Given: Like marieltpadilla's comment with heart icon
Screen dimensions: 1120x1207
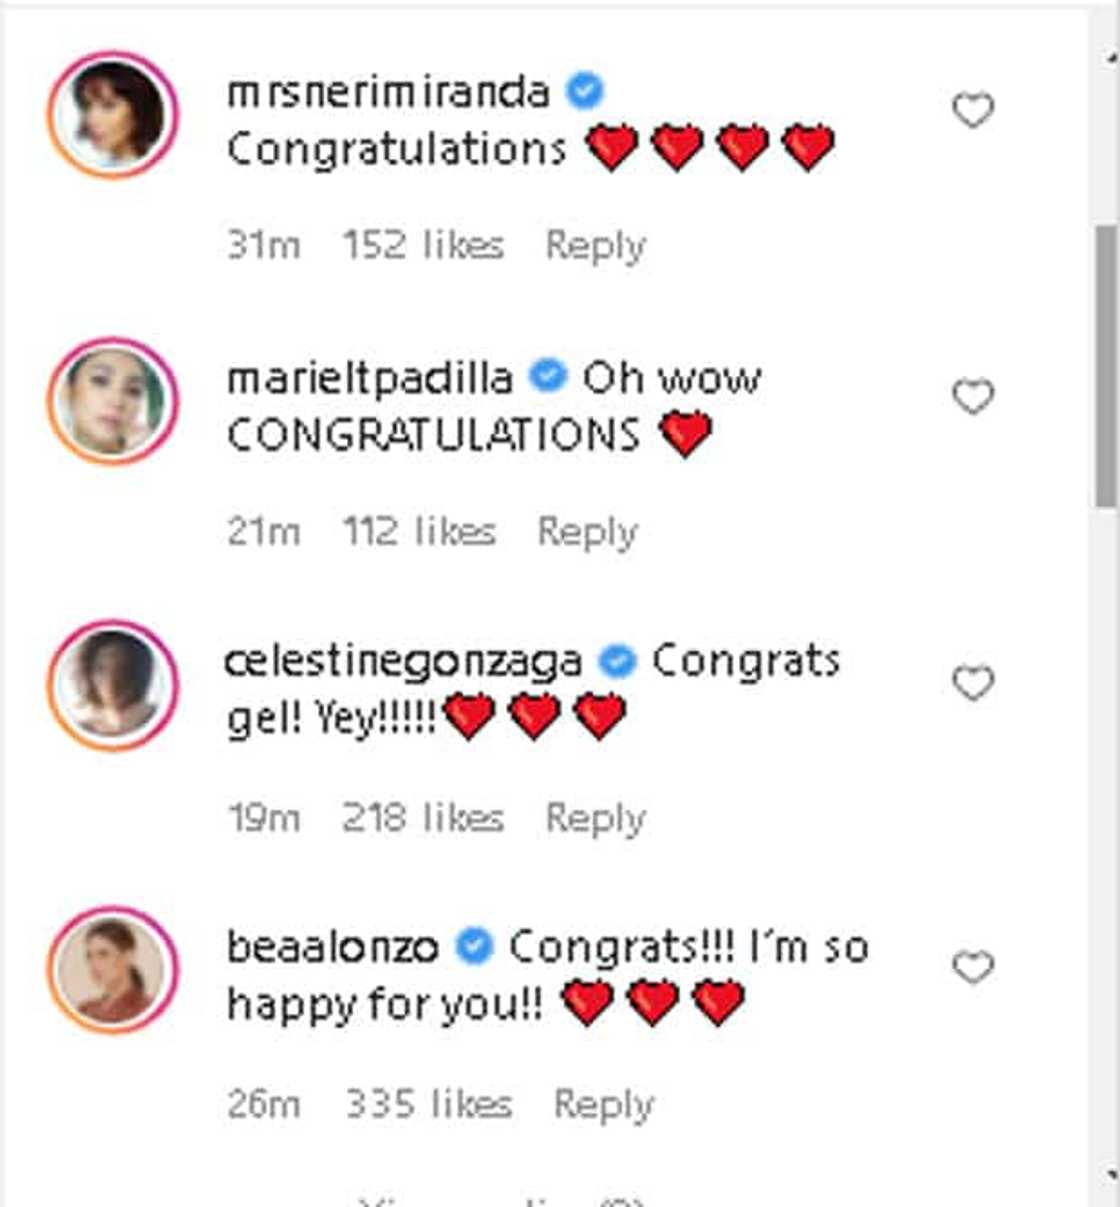Looking at the screenshot, I should [x=972, y=397].
